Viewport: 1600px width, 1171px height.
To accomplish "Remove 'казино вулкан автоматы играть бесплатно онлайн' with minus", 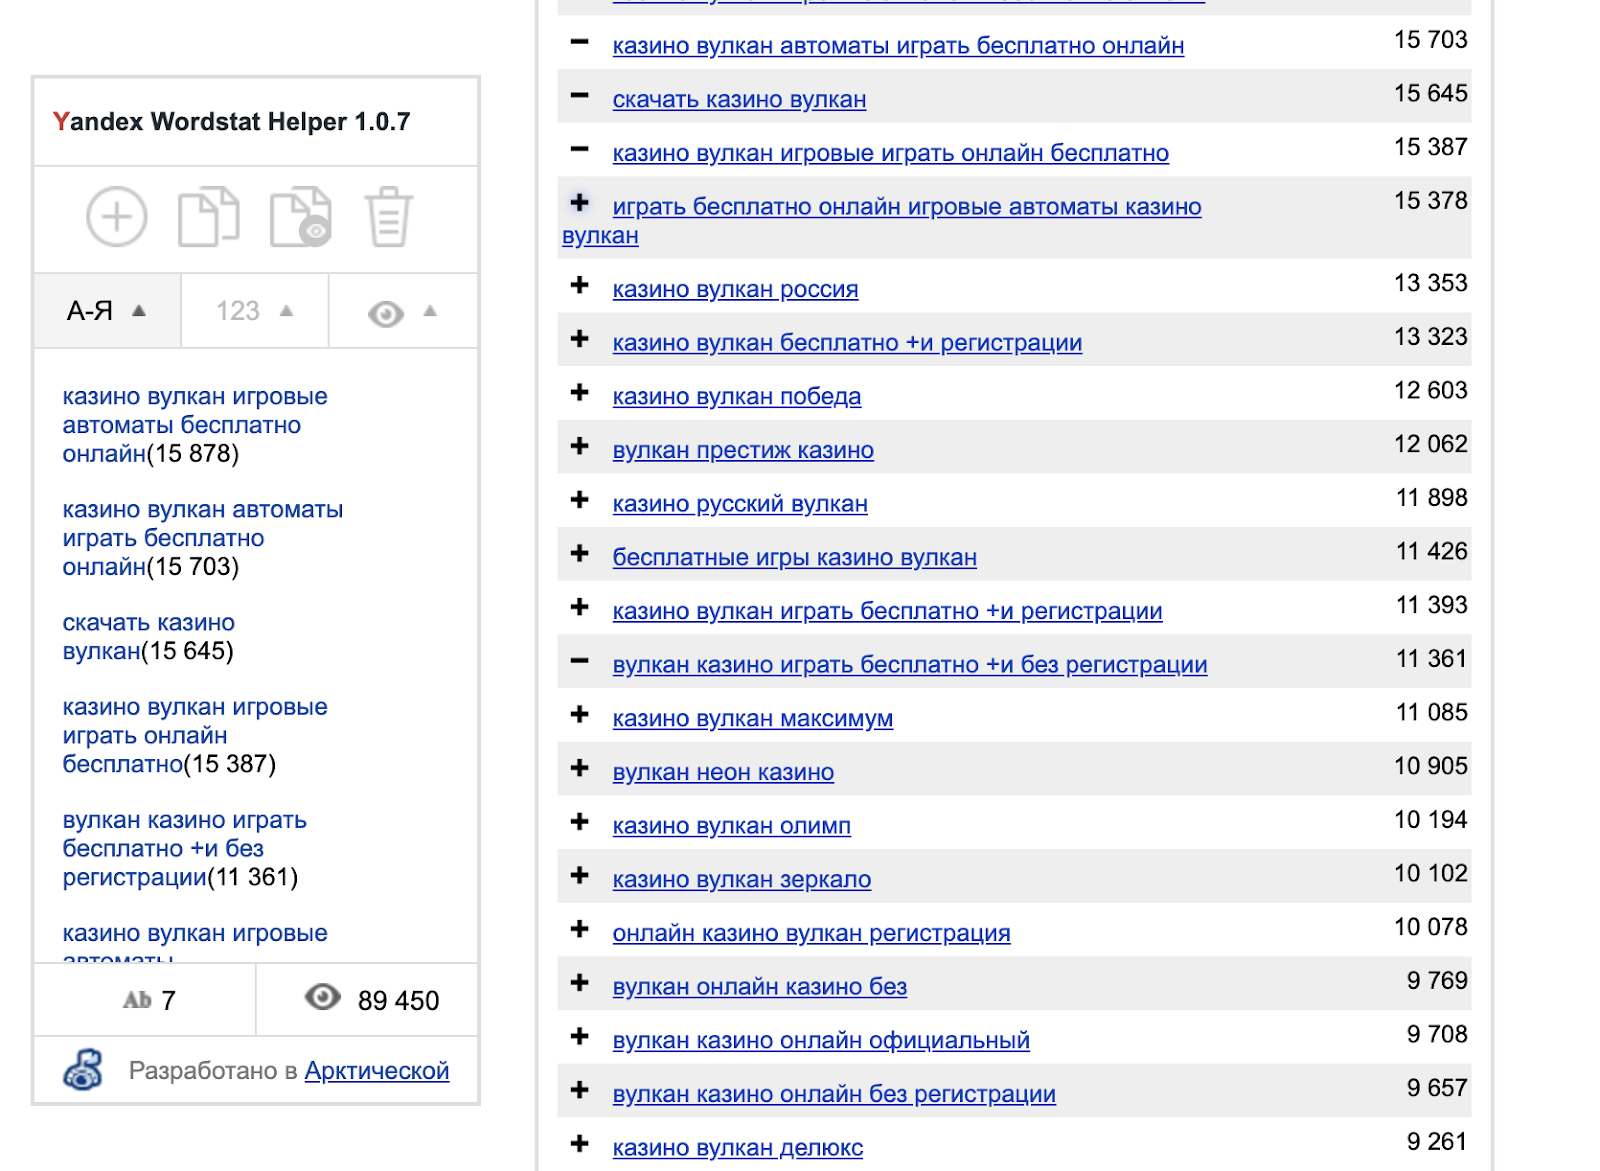I will [579, 43].
